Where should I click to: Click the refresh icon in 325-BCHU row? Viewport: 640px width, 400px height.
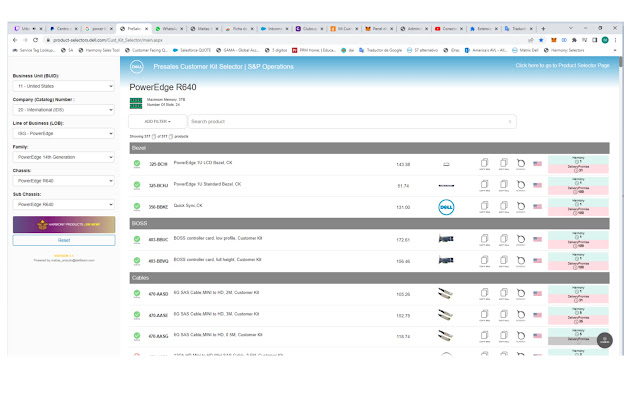(520, 185)
